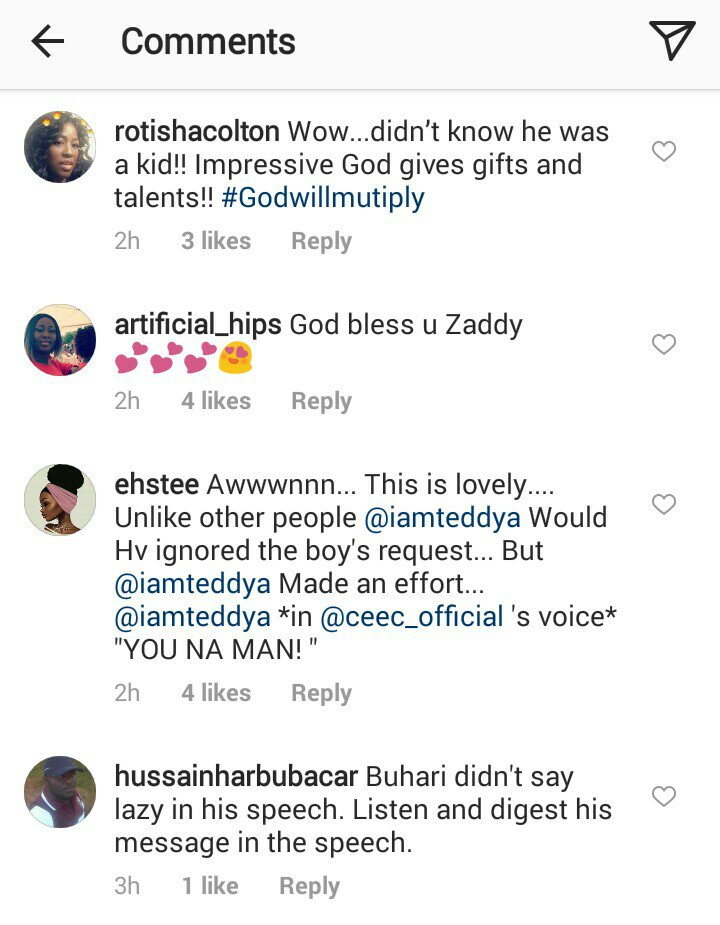Heart hussainharbubacar's comment
The height and width of the screenshot is (925, 720).
pos(664,796)
